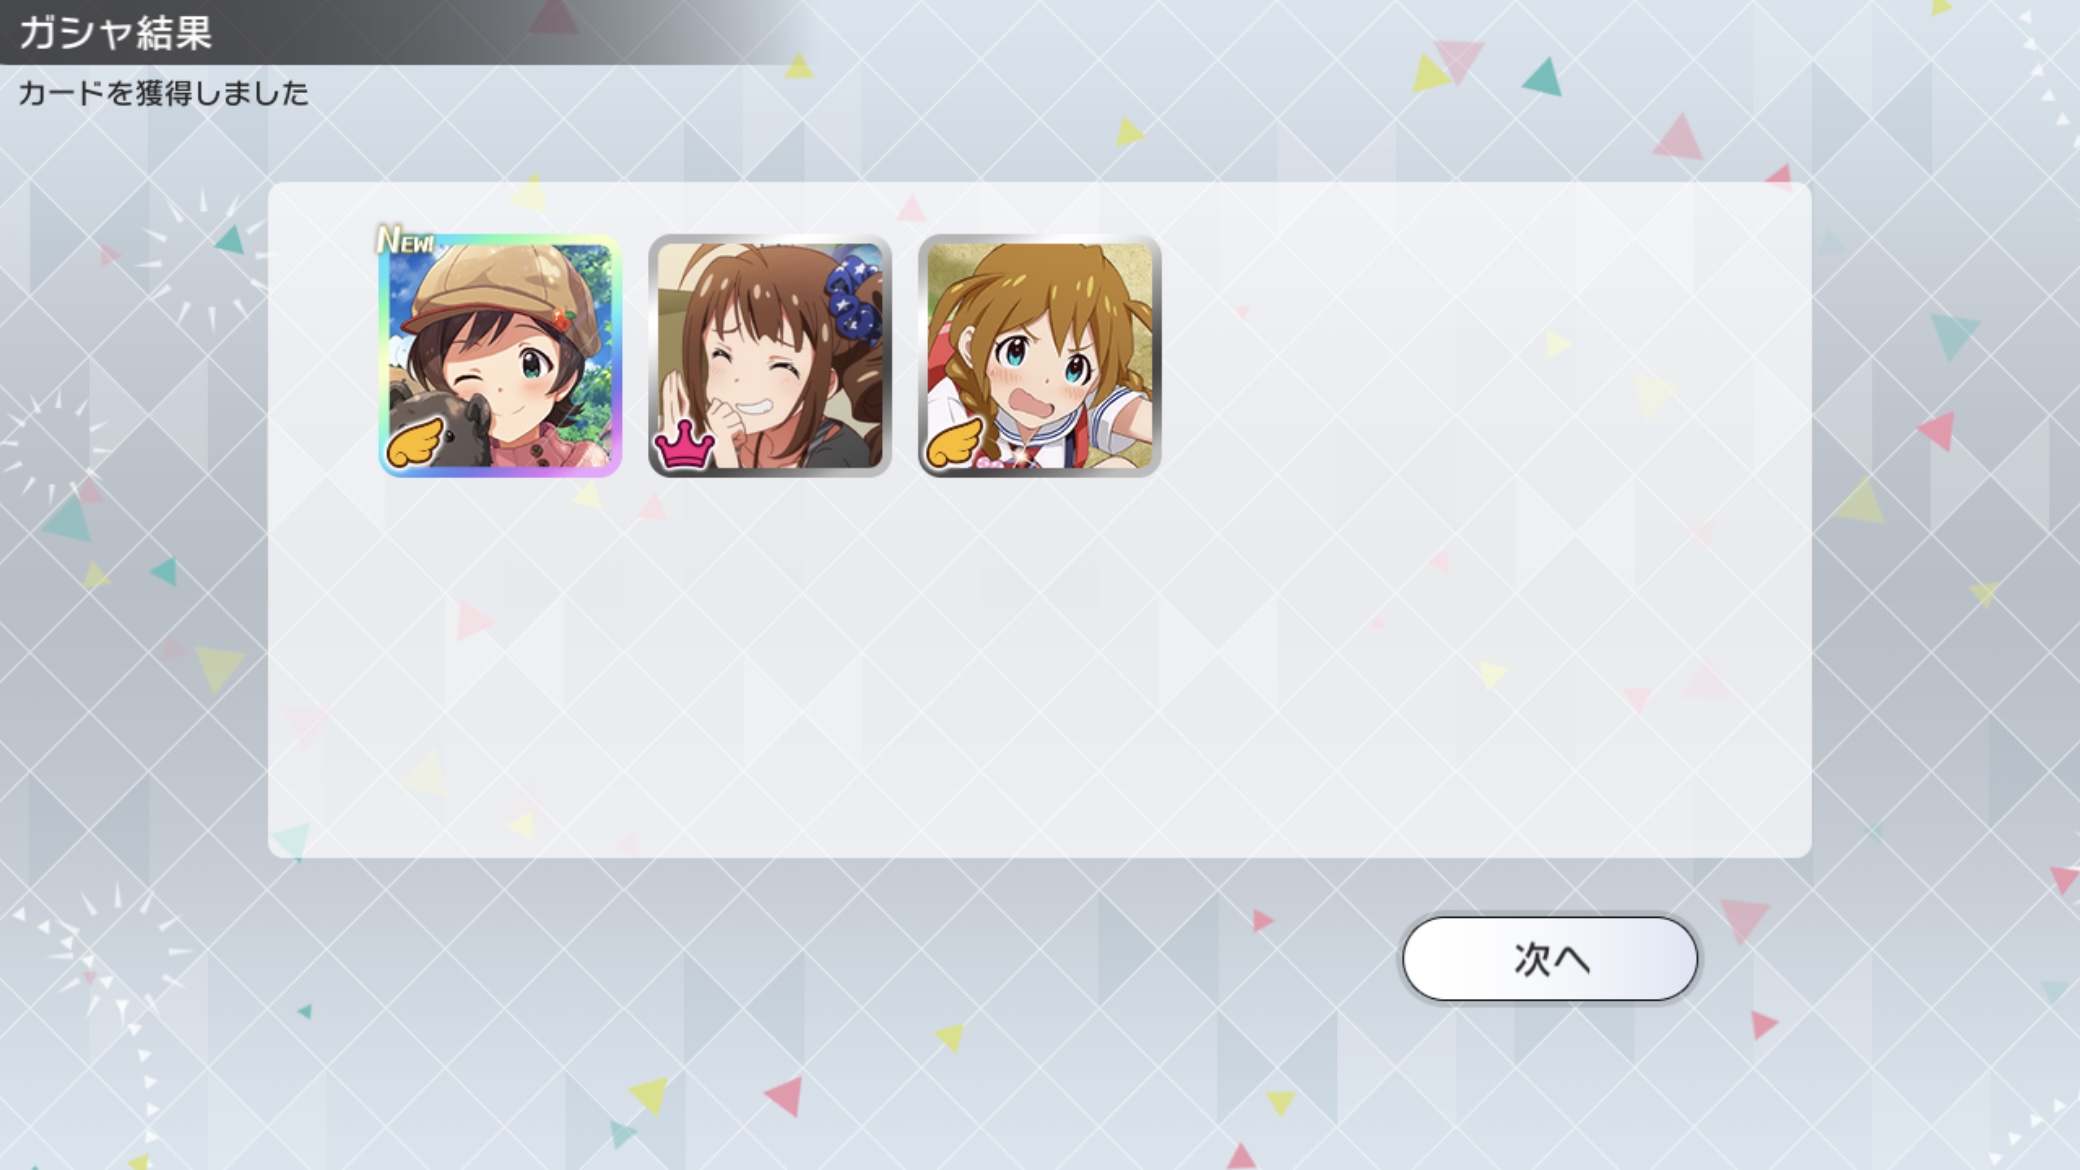Viewport: 2080px width, 1170px height.
Task: Open the braided girl in sailor uniform card
Action: pyautogui.click(x=1040, y=356)
